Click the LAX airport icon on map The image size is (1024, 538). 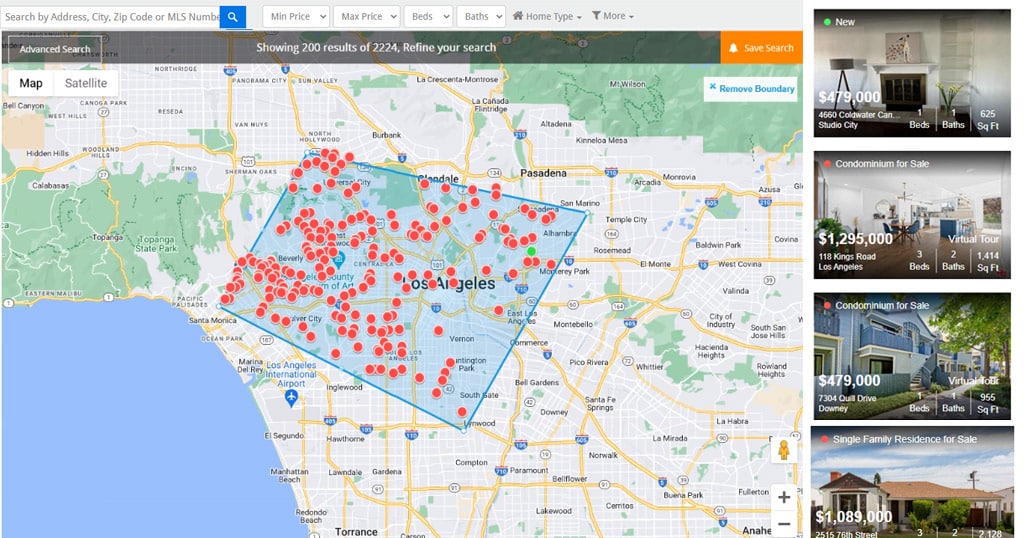point(292,397)
